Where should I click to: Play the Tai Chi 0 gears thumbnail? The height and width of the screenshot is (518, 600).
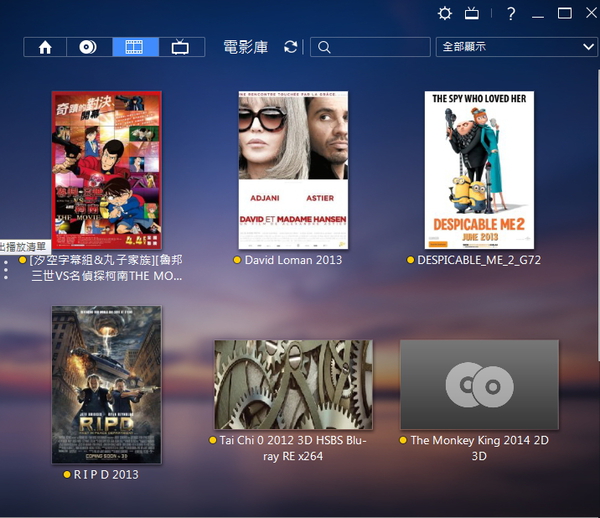tap(293, 385)
